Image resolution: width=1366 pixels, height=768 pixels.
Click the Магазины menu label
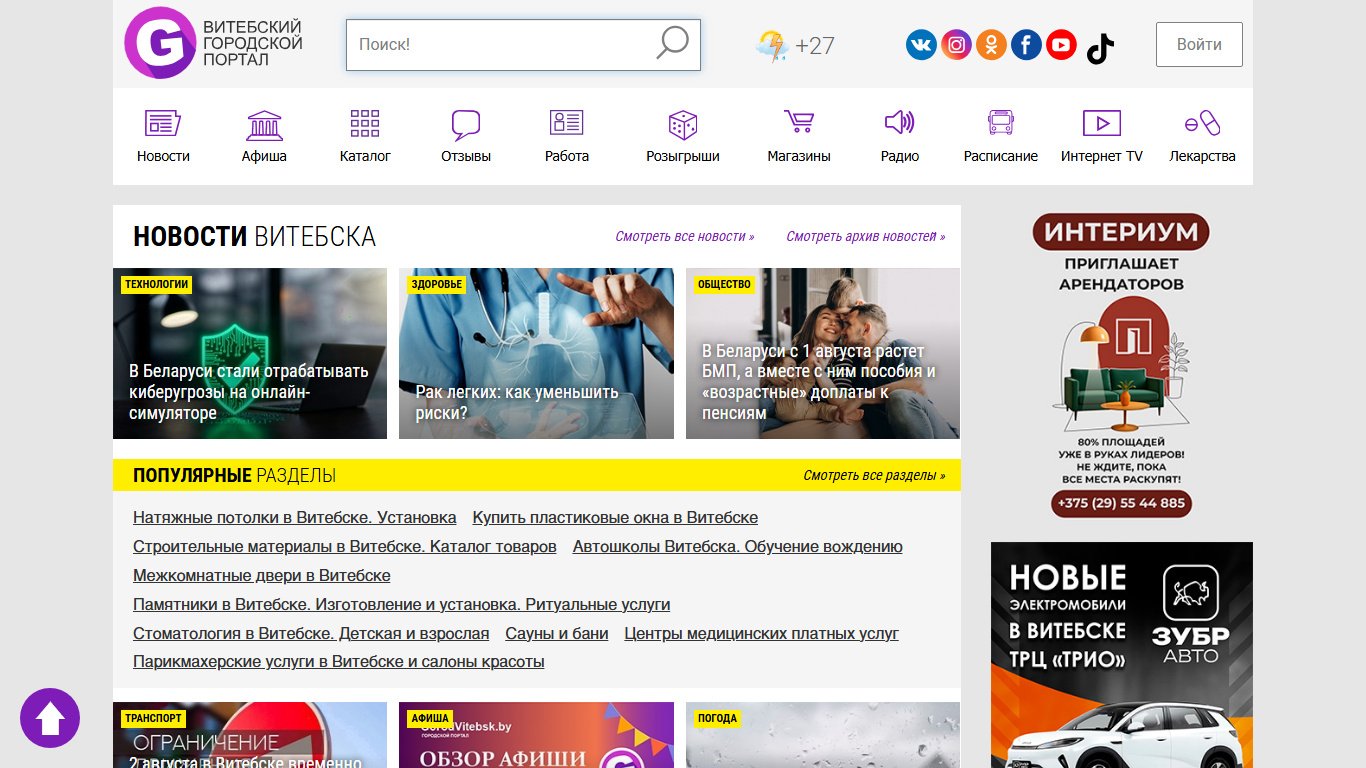click(799, 156)
